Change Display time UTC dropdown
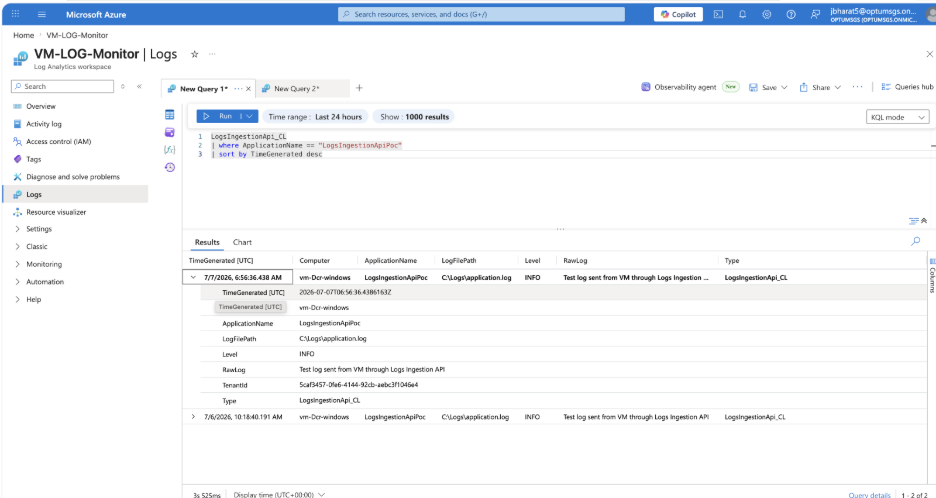The width and height of the screenshot is (936, 498). point(279,495)
